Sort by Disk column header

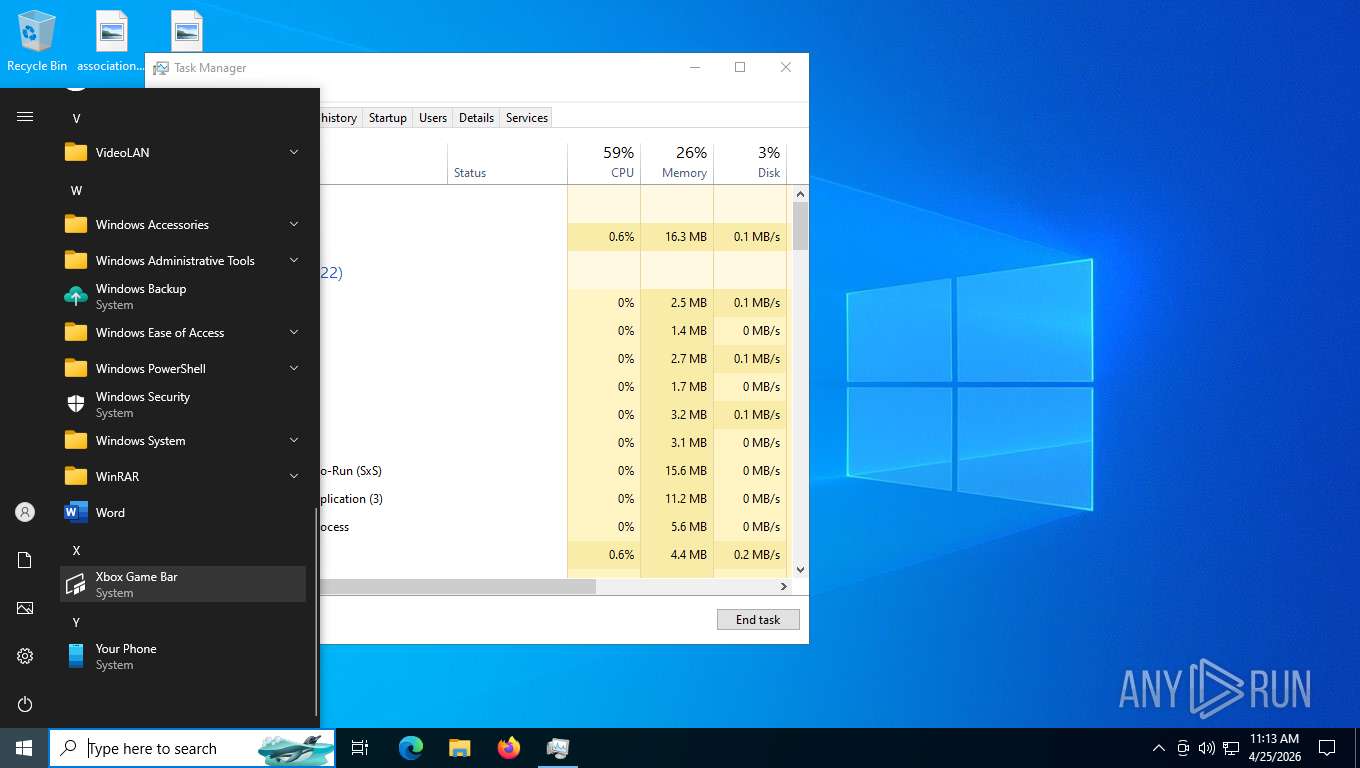pos(750,163)
